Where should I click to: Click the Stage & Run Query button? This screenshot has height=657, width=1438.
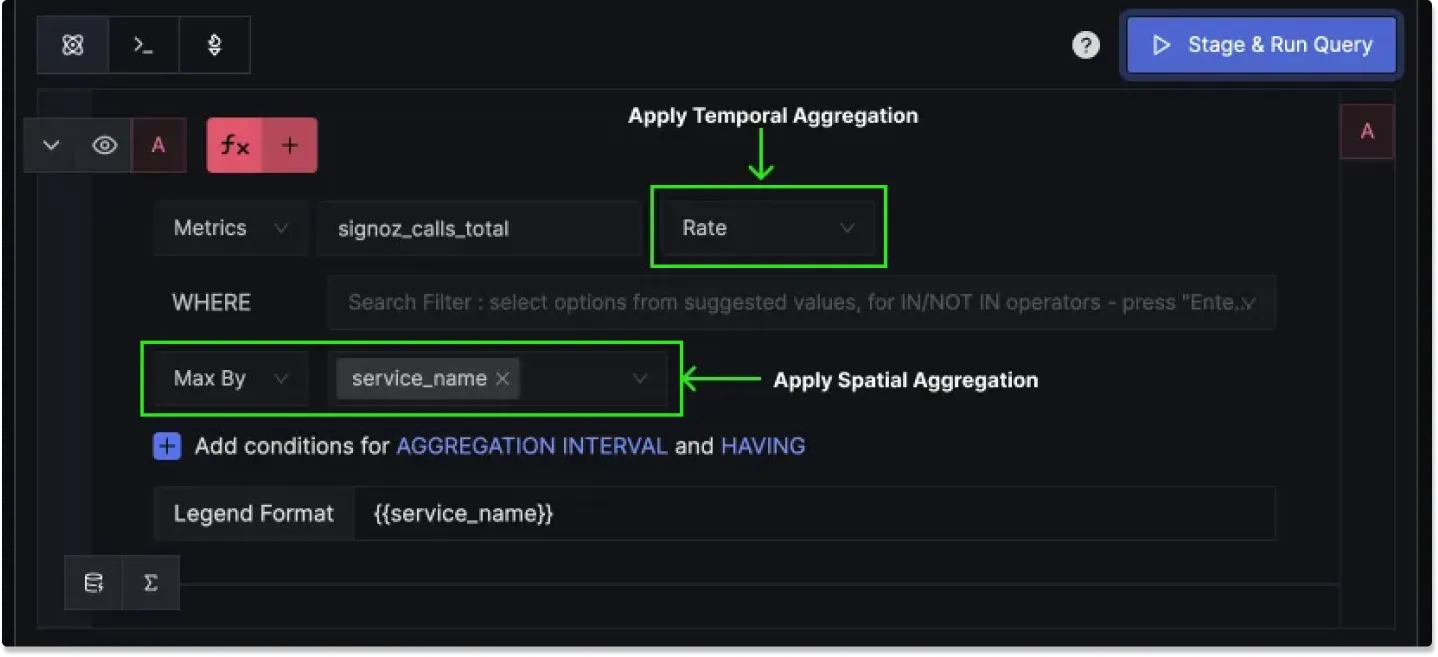pos(1262,45)
